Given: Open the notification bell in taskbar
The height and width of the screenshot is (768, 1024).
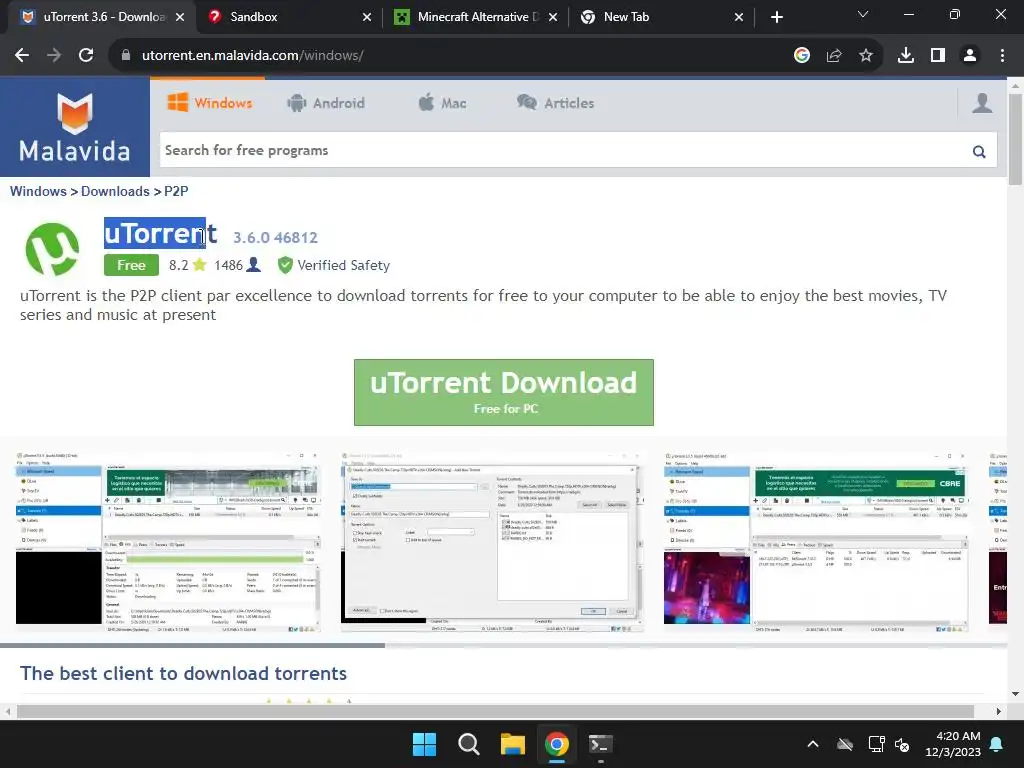Looking at the screenshot, I should tap(997, 744).
